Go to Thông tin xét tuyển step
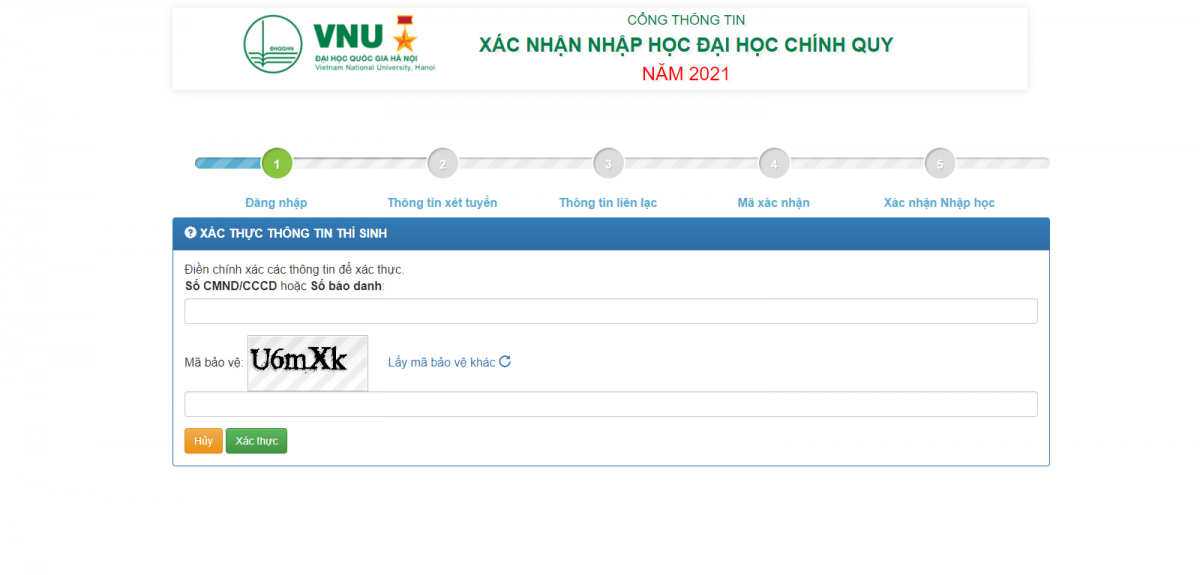 click(x=442, y=203)
